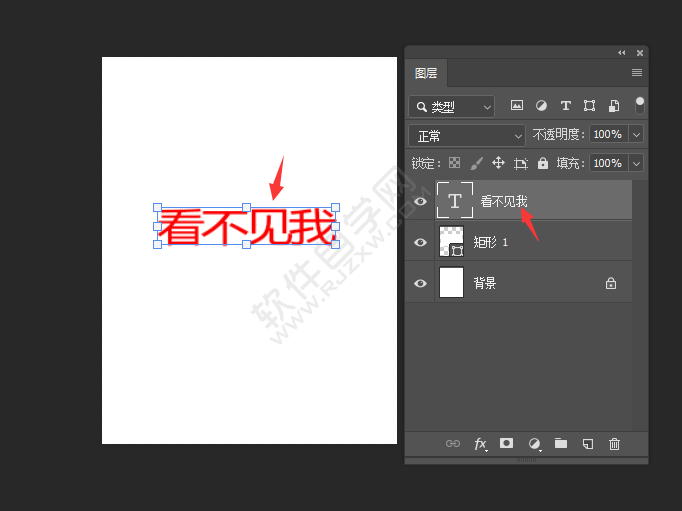
Task: Select the 矩形 1 layer name
Action: click(x=491, y=242)
